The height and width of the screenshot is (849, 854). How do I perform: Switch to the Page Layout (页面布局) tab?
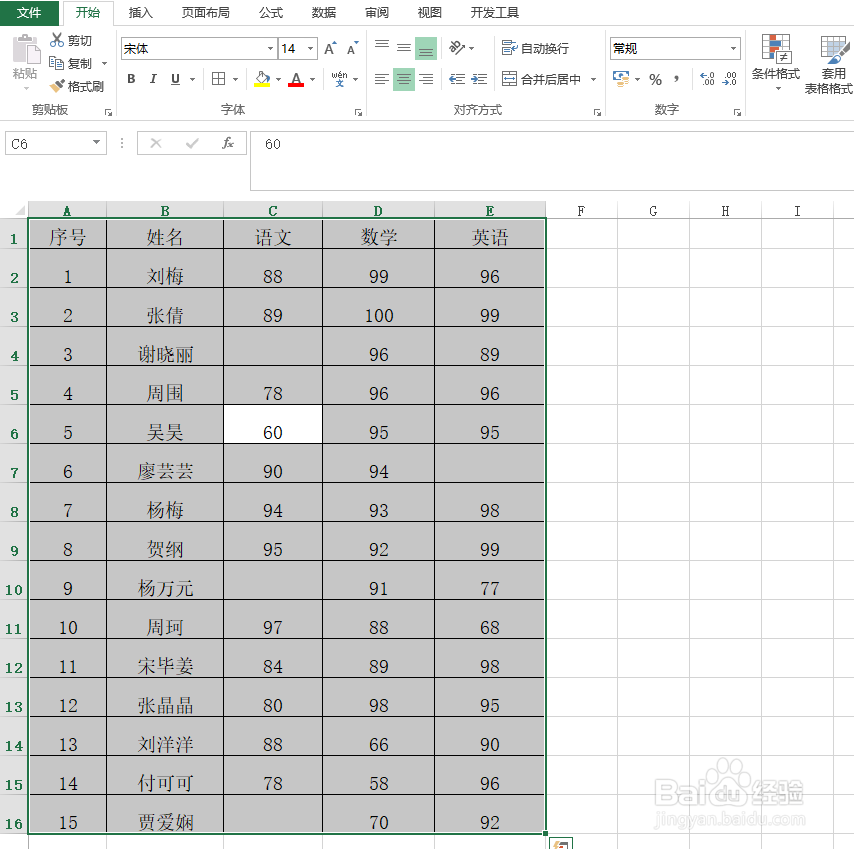point(205,13)
